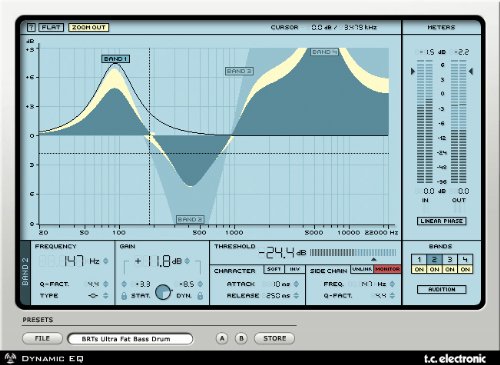Adjust the ATTACK 10 ms stepper

(296, 284)
